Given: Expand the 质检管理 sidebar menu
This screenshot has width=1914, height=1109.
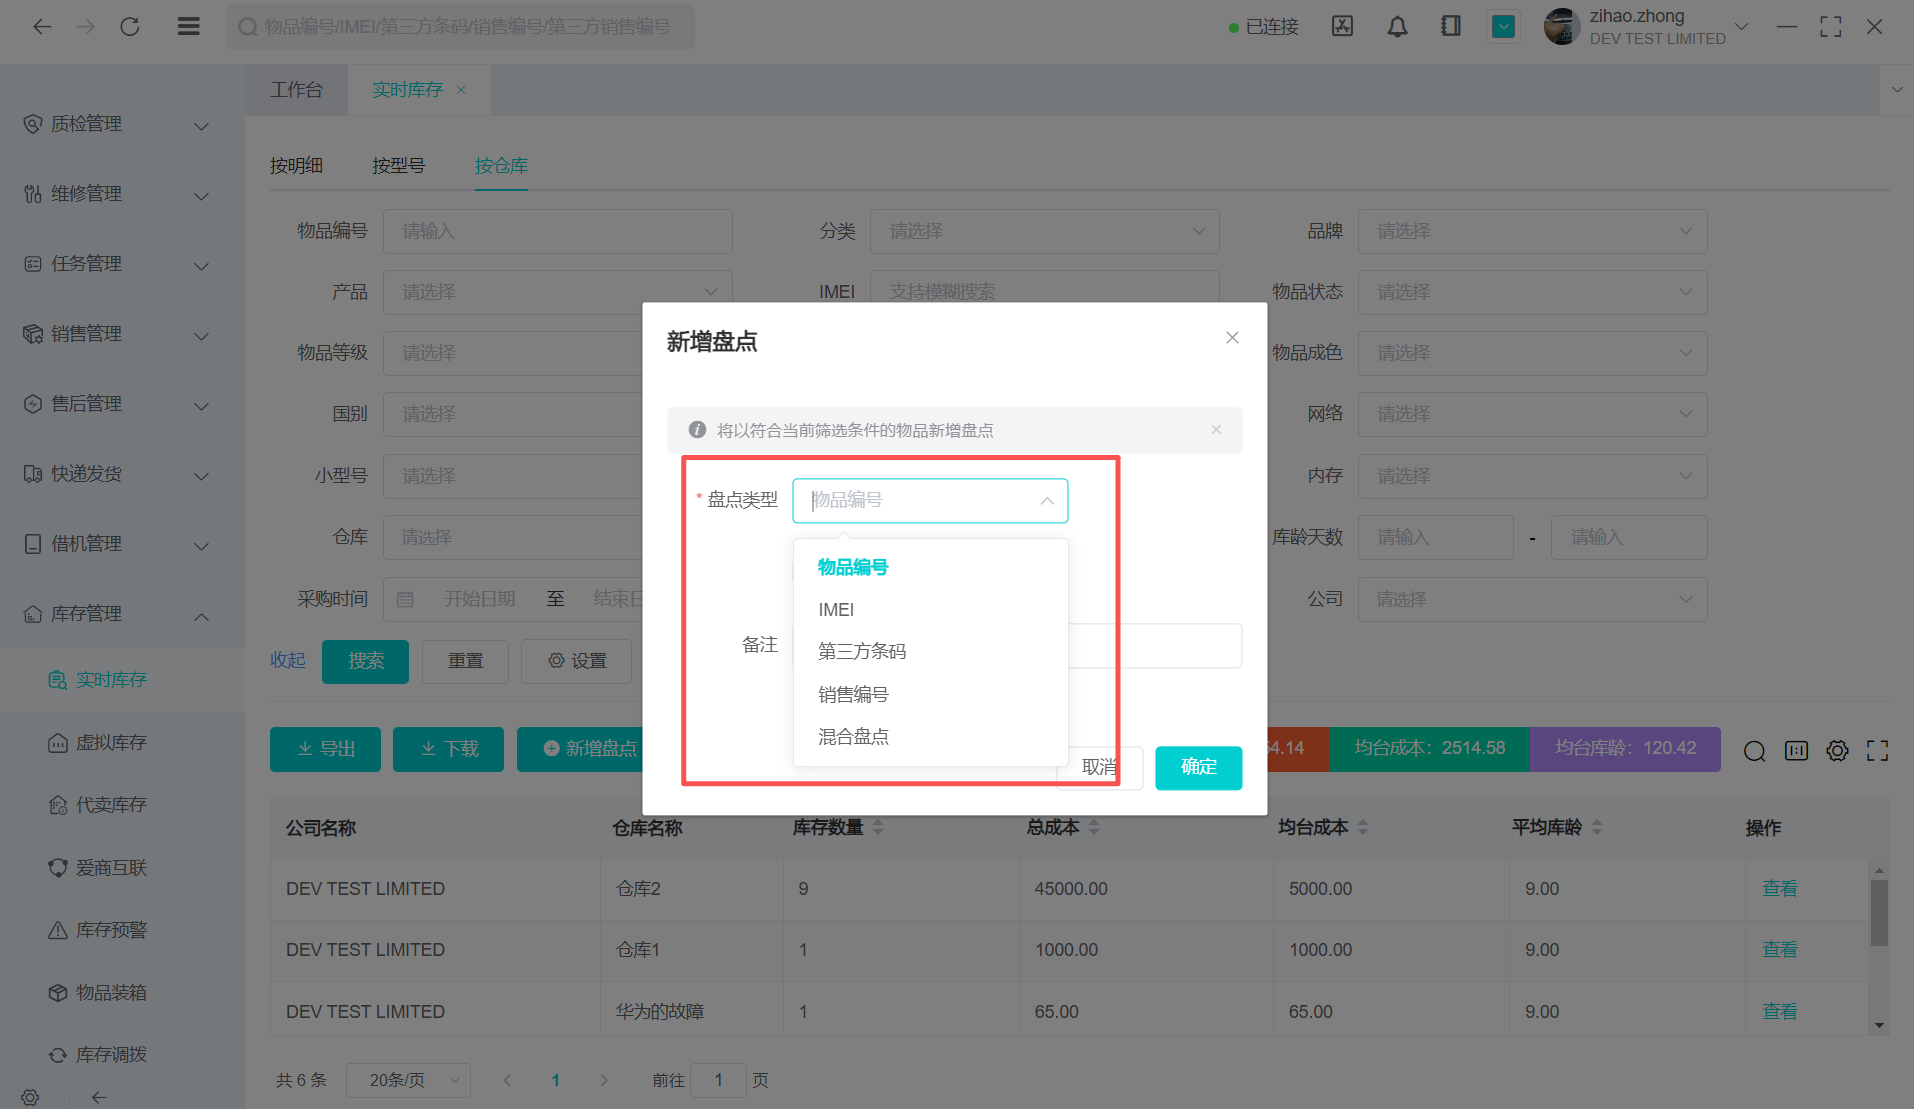Looking at the screenshot, I should pos(117,125).
